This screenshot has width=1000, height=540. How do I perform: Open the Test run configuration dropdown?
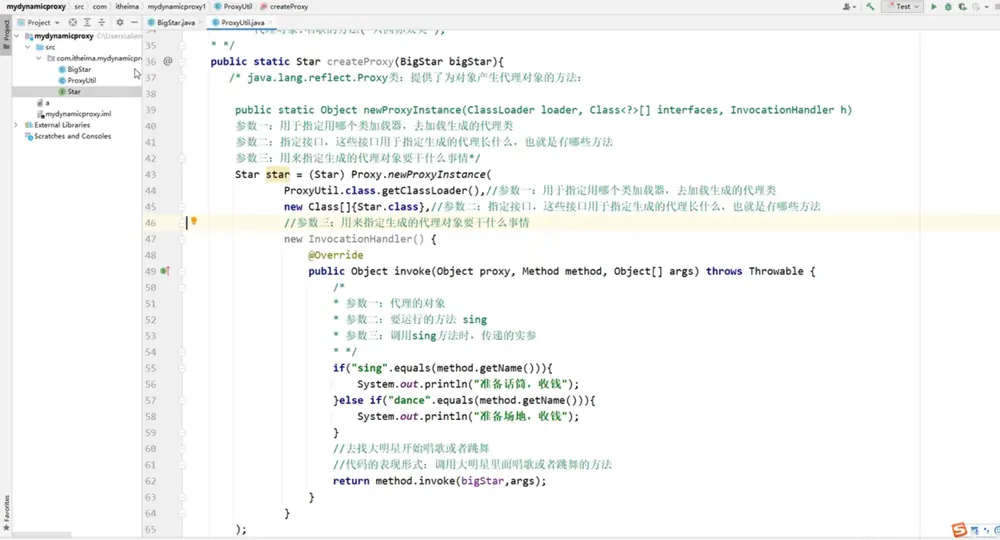coord(903,6)
